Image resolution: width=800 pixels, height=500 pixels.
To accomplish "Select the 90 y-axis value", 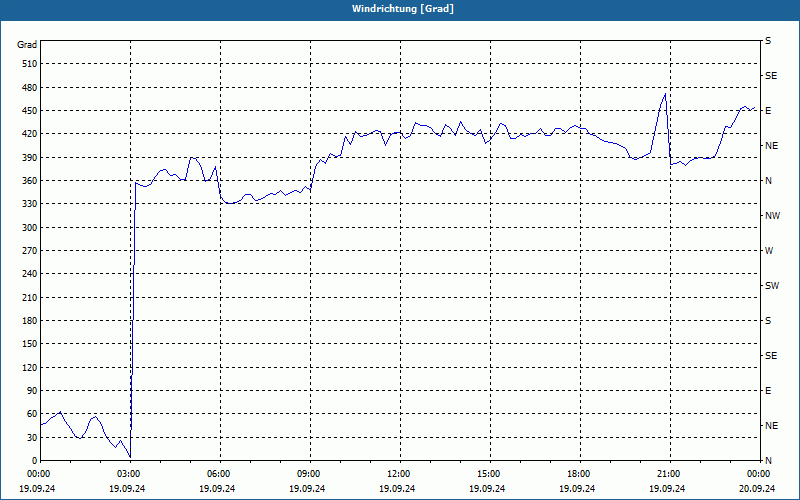I will pos(32,391).
